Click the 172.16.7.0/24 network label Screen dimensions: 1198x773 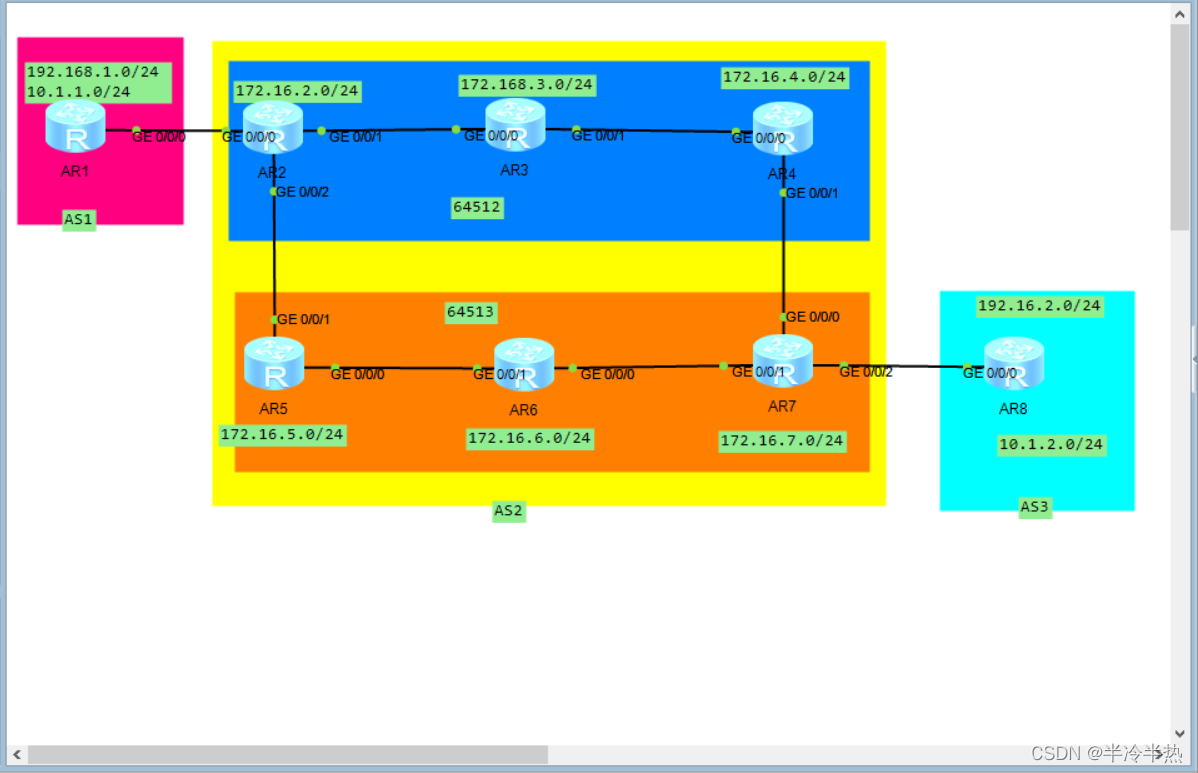[782, 441]
